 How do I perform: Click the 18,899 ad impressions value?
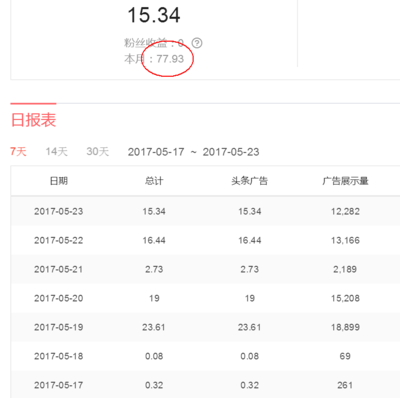pyautogui.click(x=345, y=327)
